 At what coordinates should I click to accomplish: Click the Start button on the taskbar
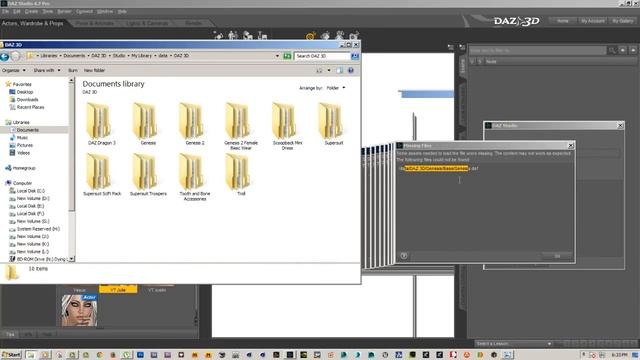(11, 355)
